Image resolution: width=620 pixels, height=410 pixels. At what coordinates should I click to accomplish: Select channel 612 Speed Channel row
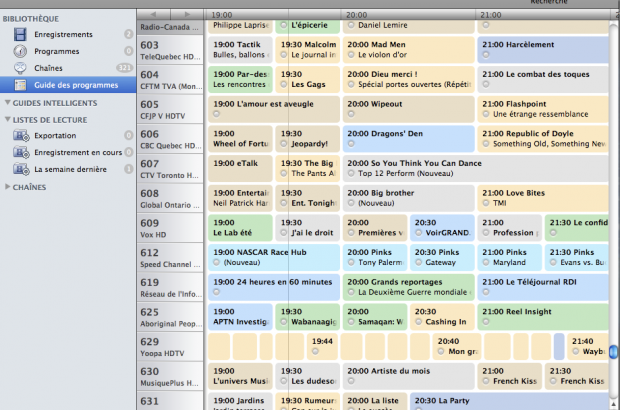[x=170, y=258]
